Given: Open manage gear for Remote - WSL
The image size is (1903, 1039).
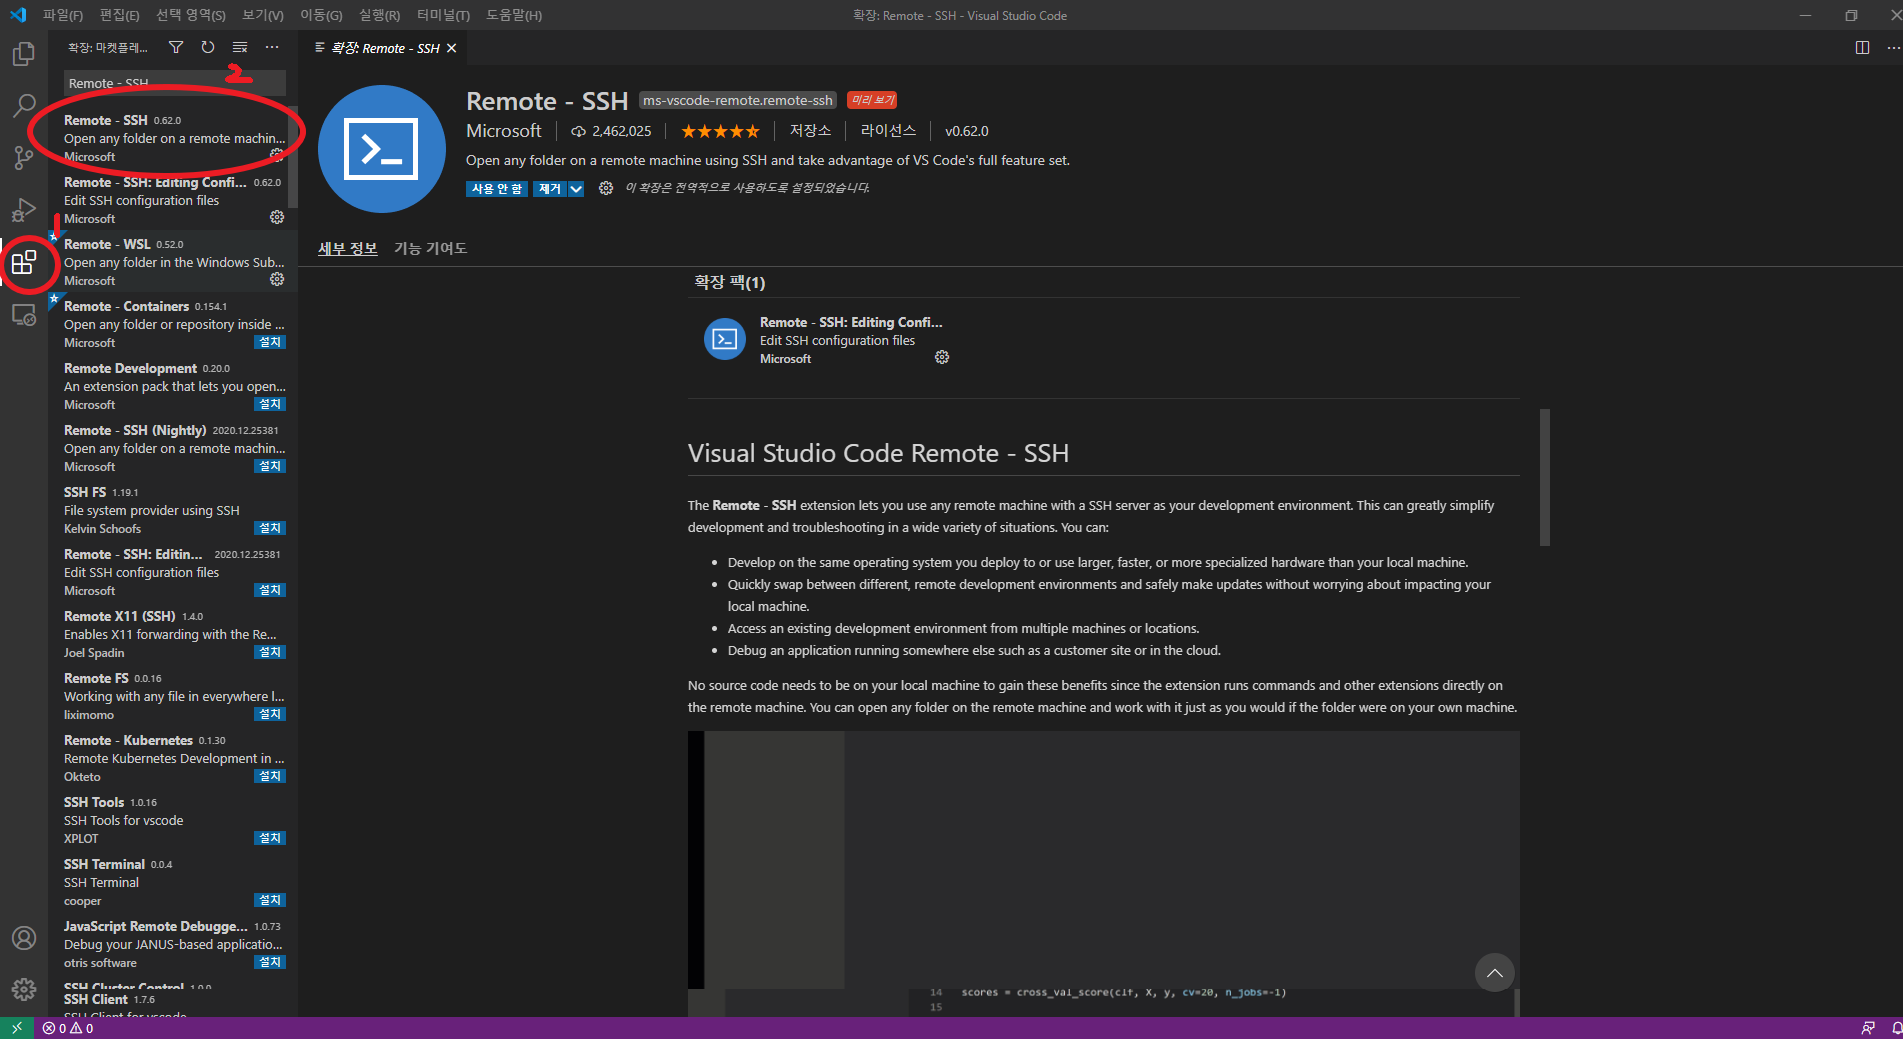Looking at the screenshot, I should pyautogui.click(x=277, y=279).
